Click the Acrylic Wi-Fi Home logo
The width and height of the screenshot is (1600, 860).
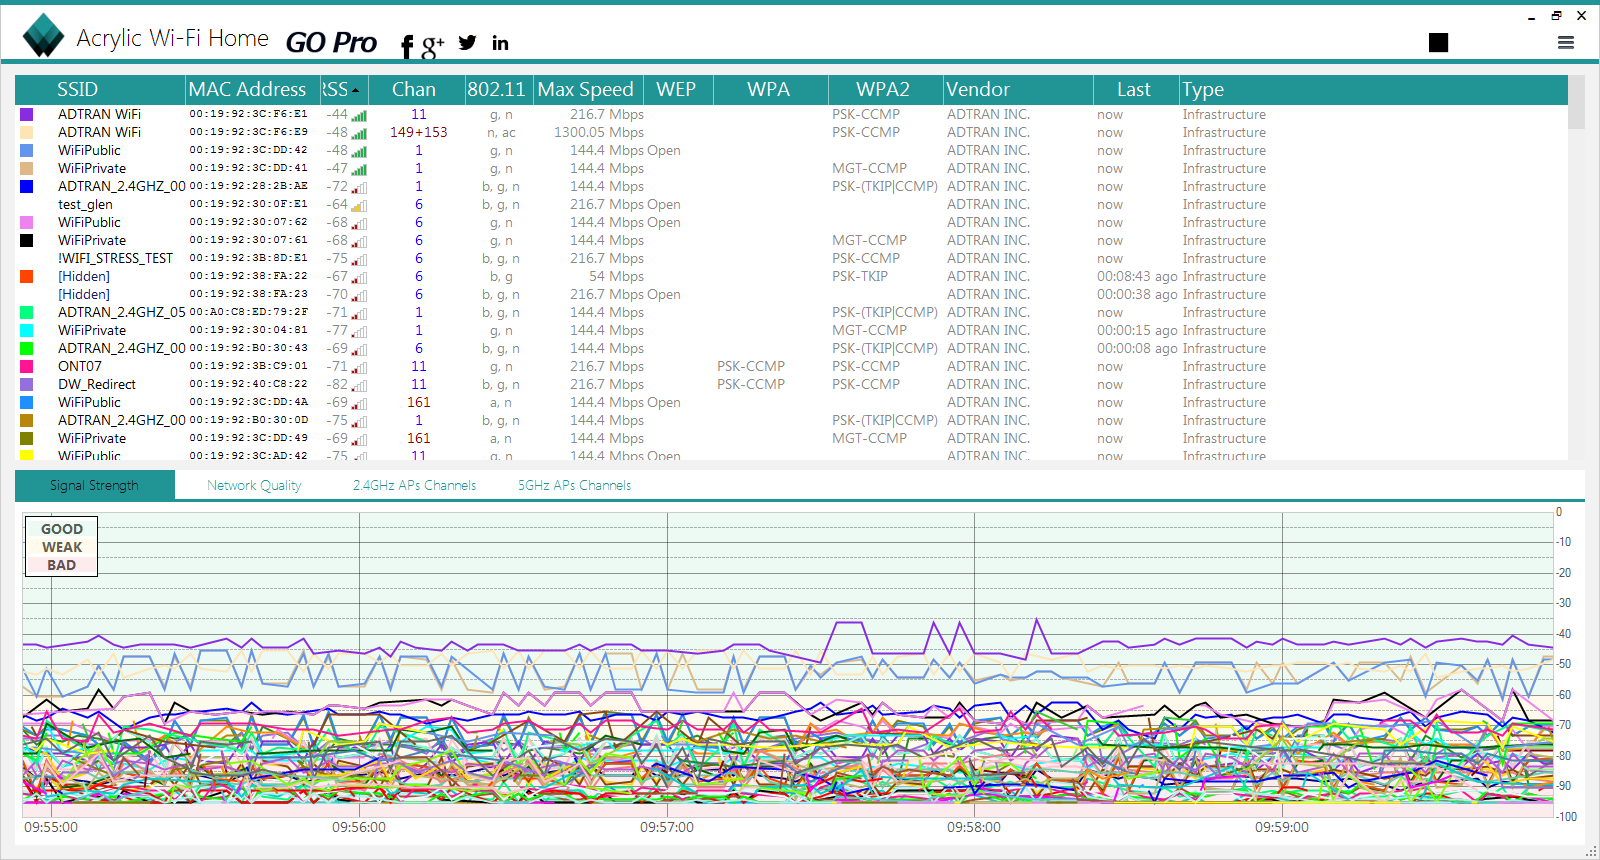coord(43,36)
